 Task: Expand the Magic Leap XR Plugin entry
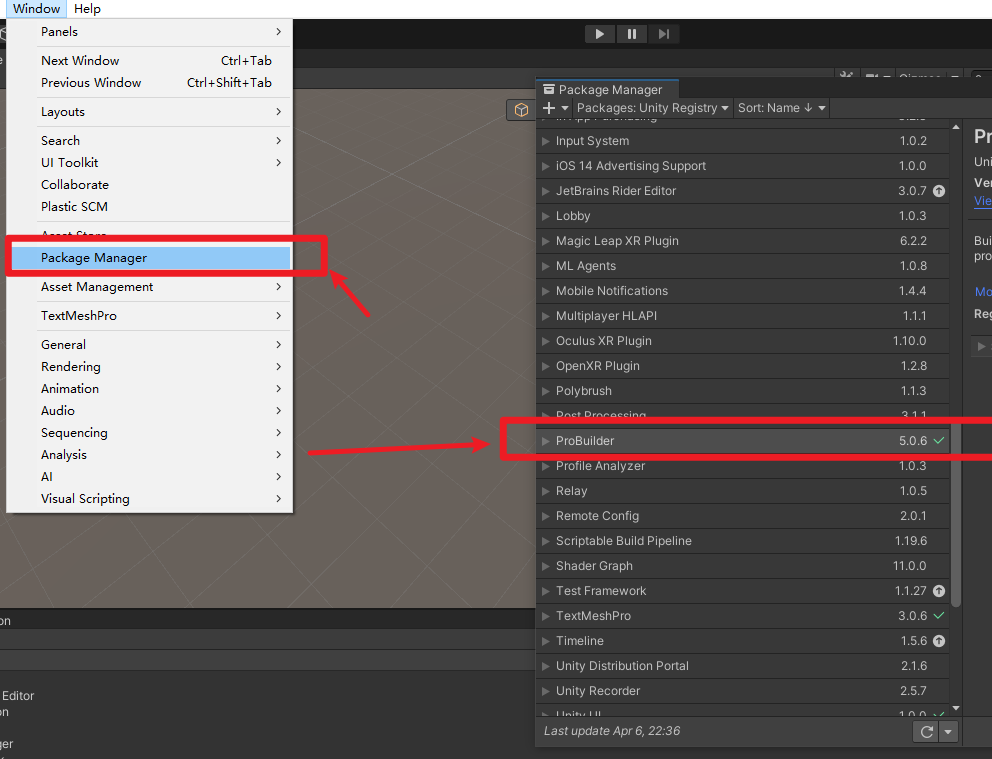point(545,241)
